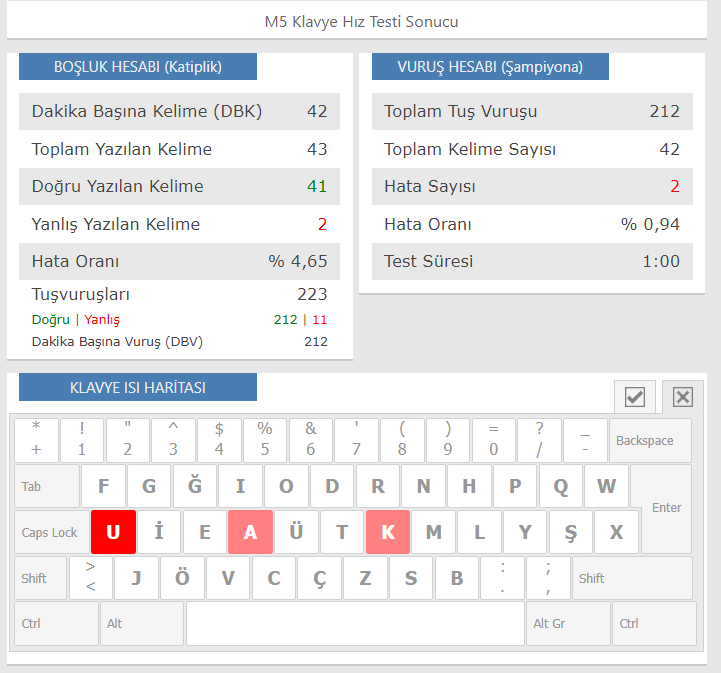Click the Toplam Yazılan Kelime row
The height and width of the screenshot is (673, 721).
(179, 149)
